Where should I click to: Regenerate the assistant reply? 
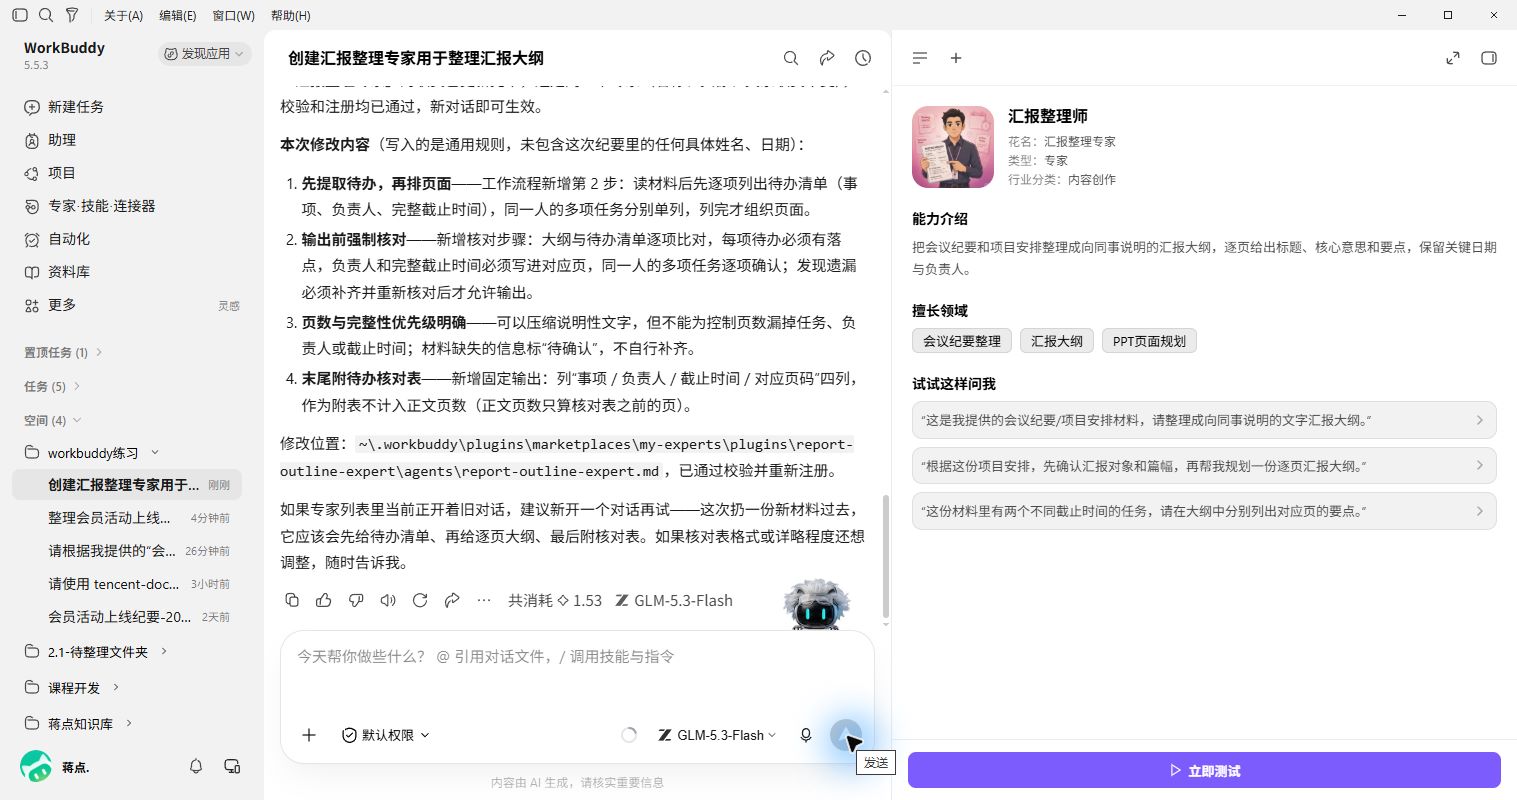click(x=420, y=600)
